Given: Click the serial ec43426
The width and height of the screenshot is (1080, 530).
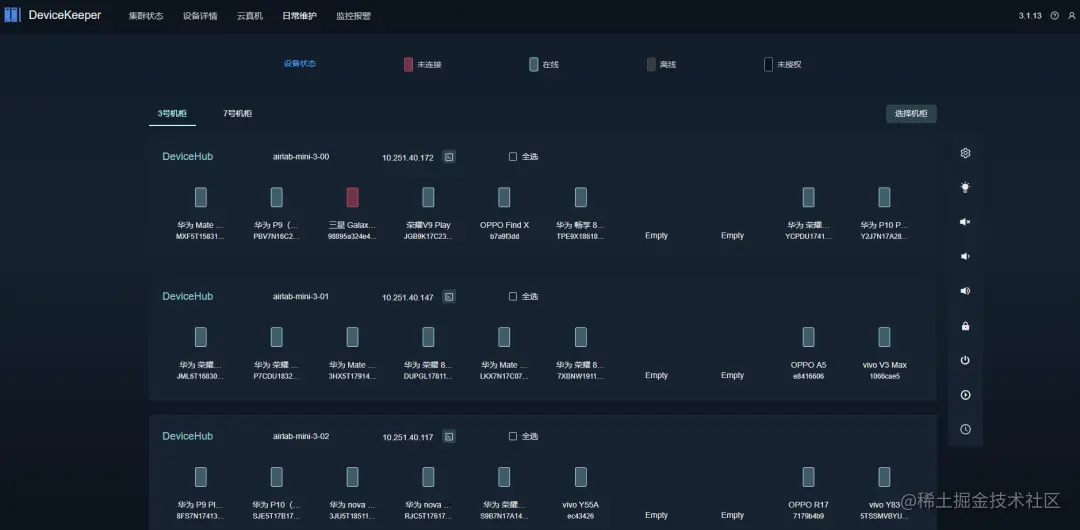Looking at the screenshot, I should (x=581, y=516).
